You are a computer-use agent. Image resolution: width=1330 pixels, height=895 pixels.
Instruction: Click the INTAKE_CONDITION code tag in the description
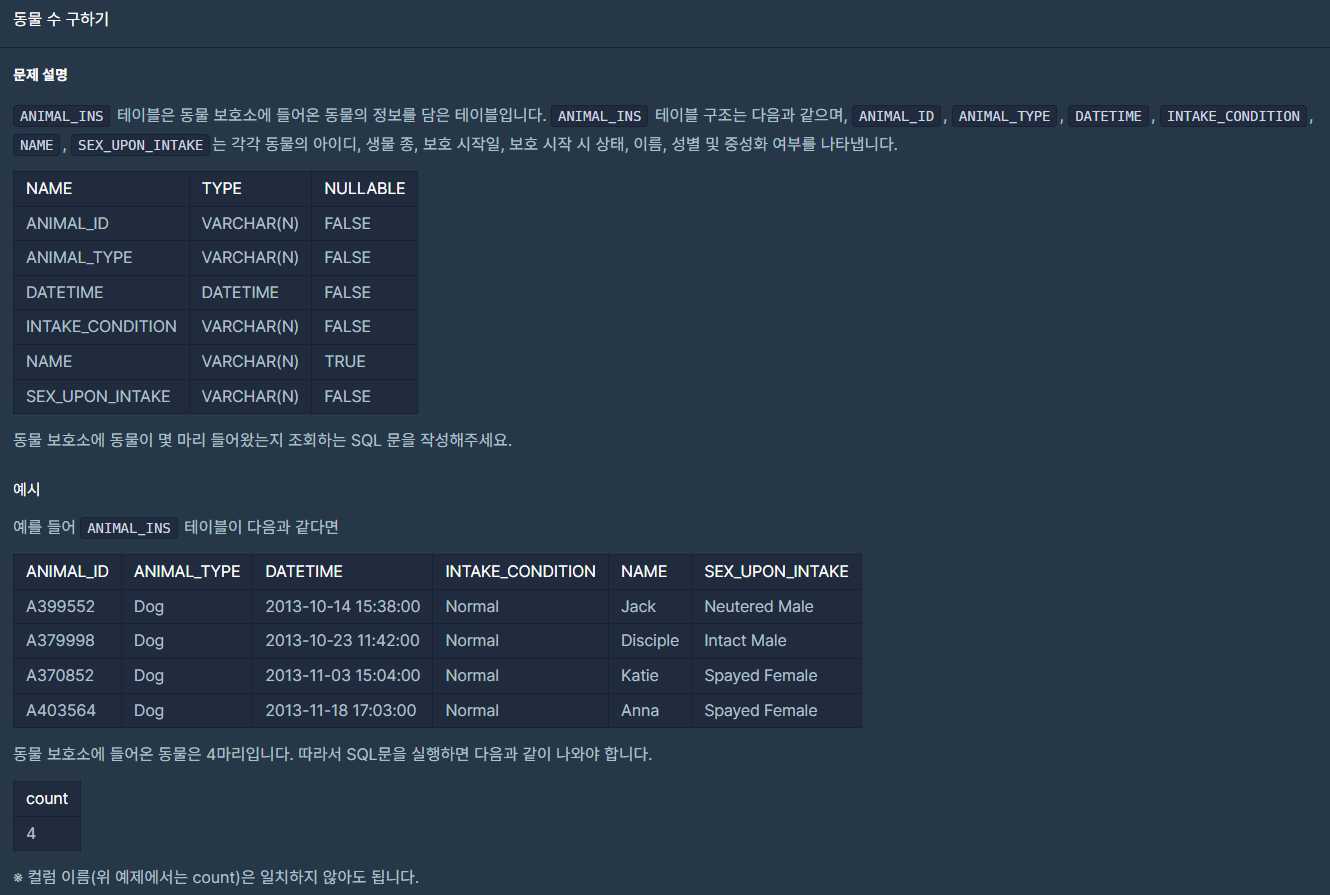[1233, 116]
